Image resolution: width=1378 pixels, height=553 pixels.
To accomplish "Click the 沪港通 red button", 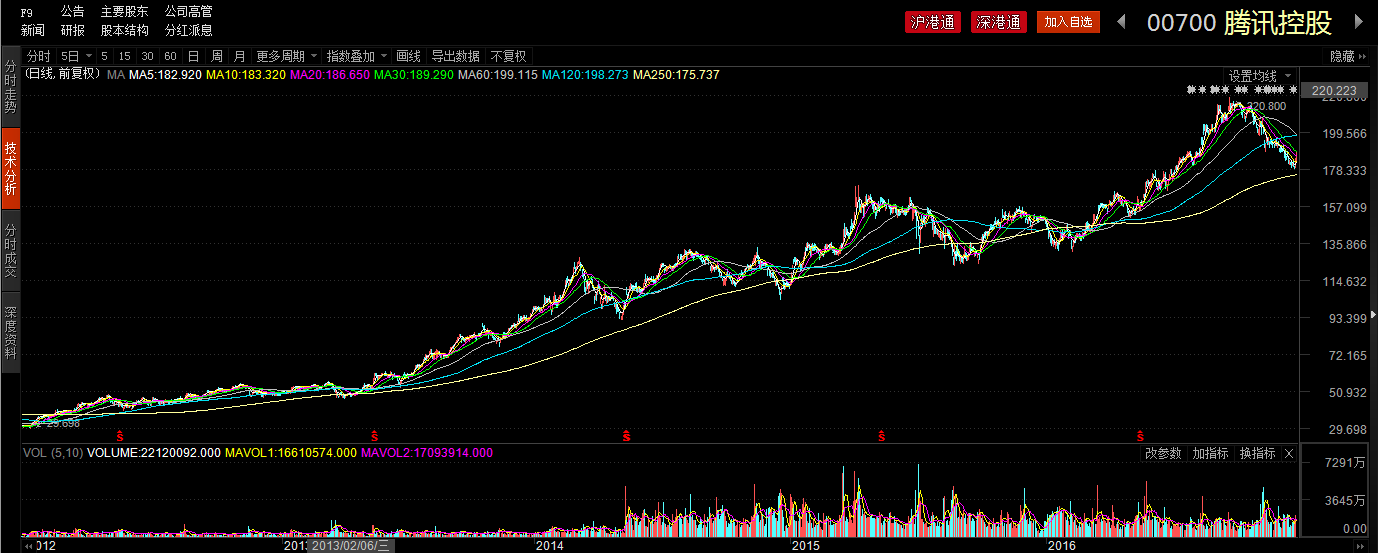I will pyautogui.click(x=932, y=22).
